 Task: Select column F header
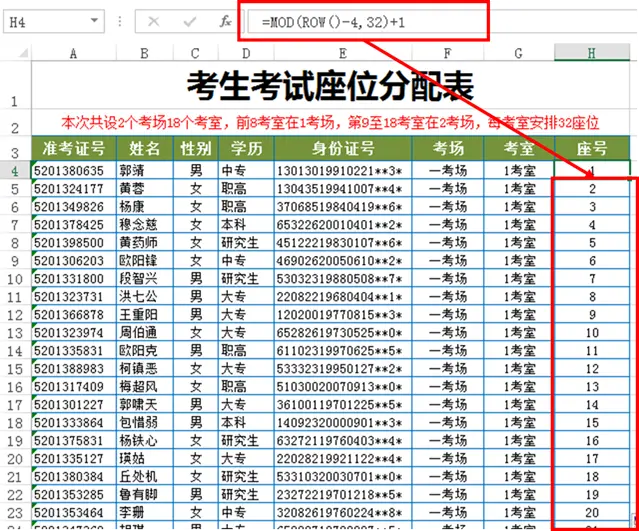point(447,53)
